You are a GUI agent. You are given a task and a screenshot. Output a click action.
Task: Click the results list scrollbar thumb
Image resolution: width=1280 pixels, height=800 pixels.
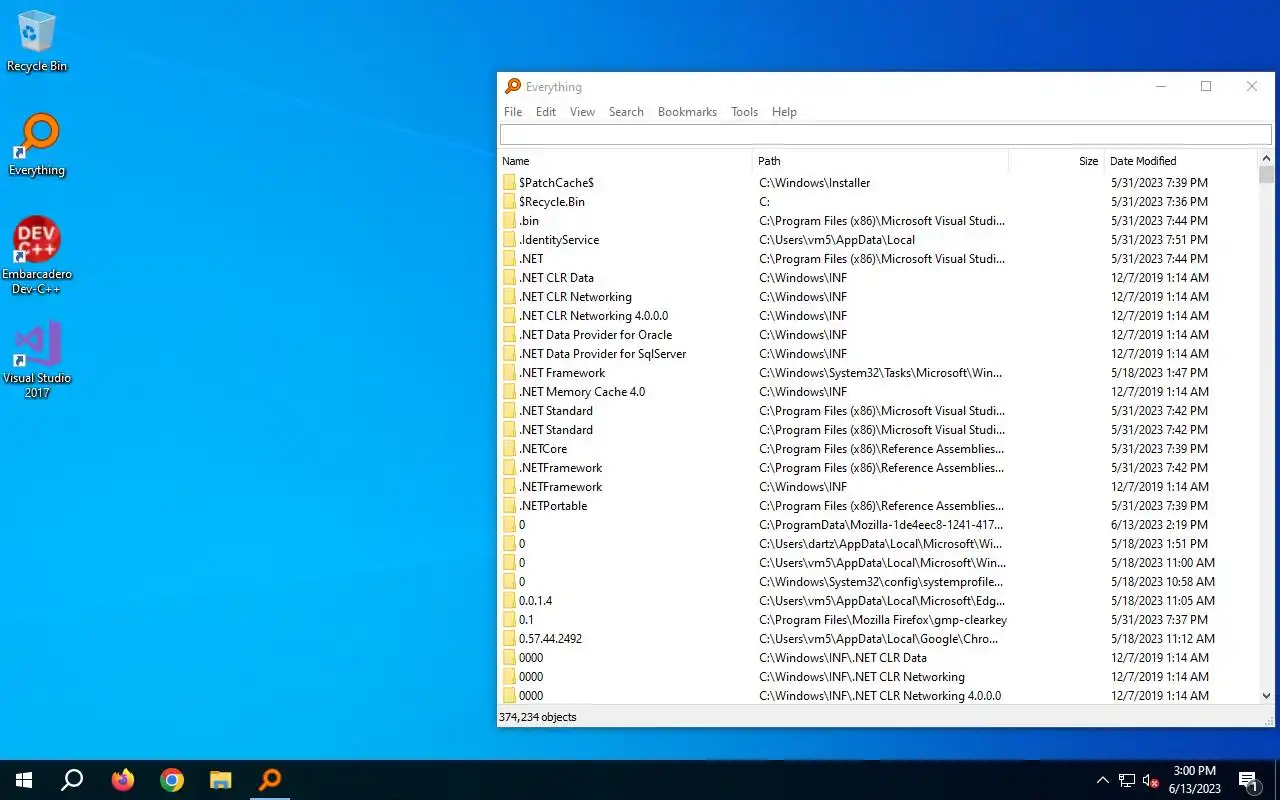[x=1267, y=175]
